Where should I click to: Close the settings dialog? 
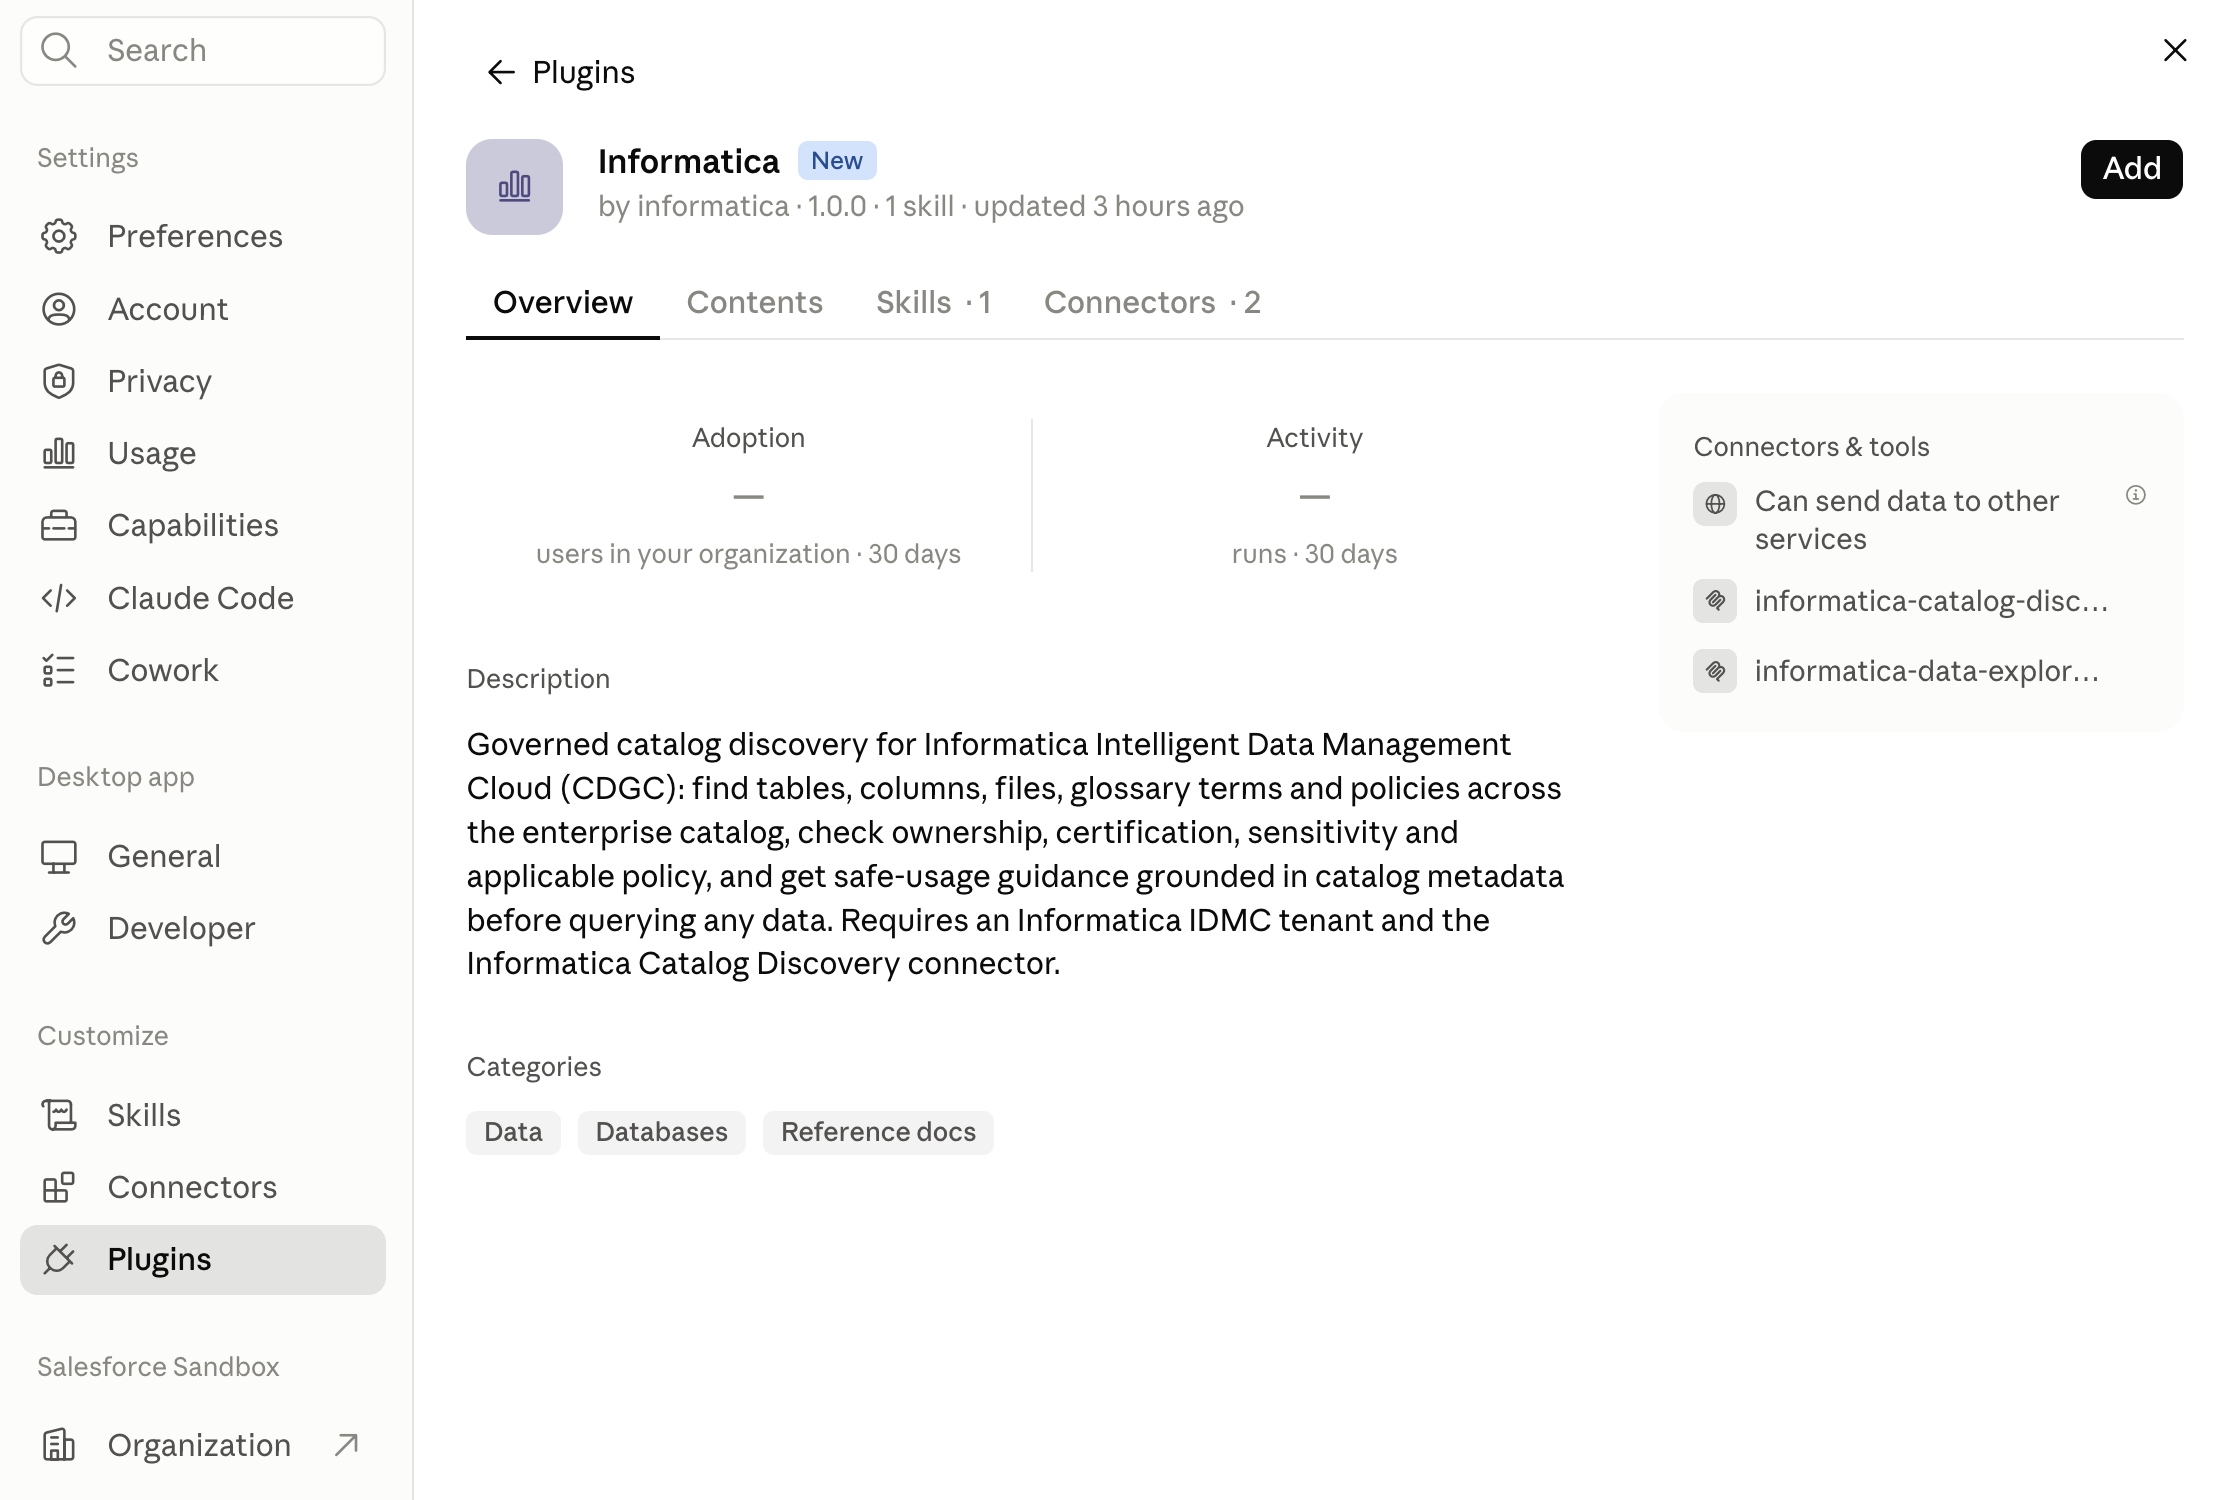(2175, 50)
